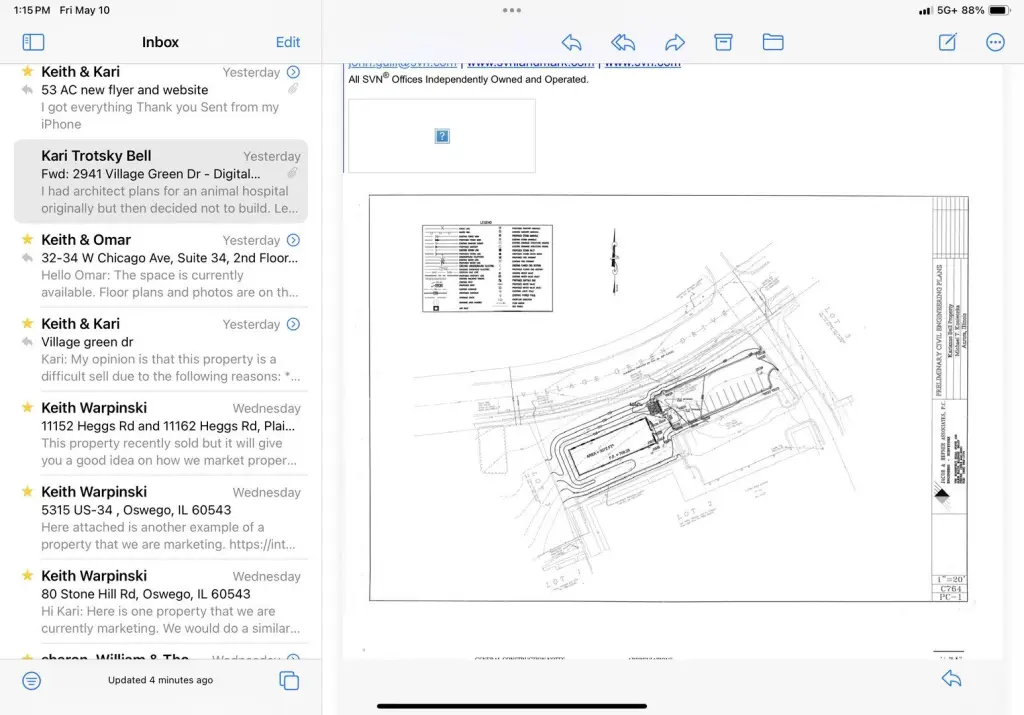Expand the 32-34 W Chicago Ave thread
This screenshot has width=1024, height=715.
coord(293,240)
